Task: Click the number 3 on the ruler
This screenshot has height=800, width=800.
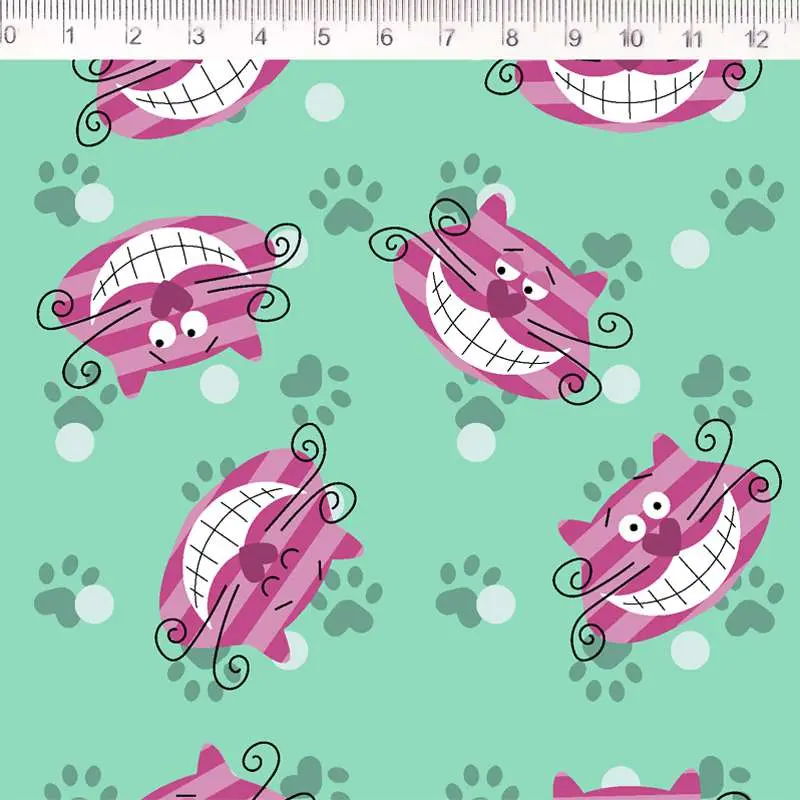Action: (x=197, y=38)
